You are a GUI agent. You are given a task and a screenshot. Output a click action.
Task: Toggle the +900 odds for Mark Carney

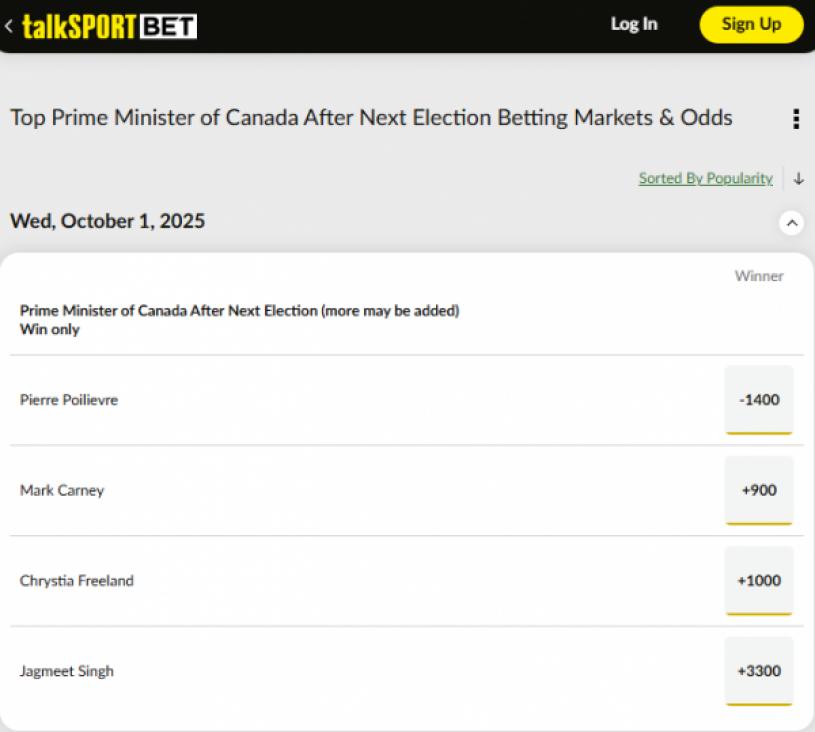click(759, 491)
